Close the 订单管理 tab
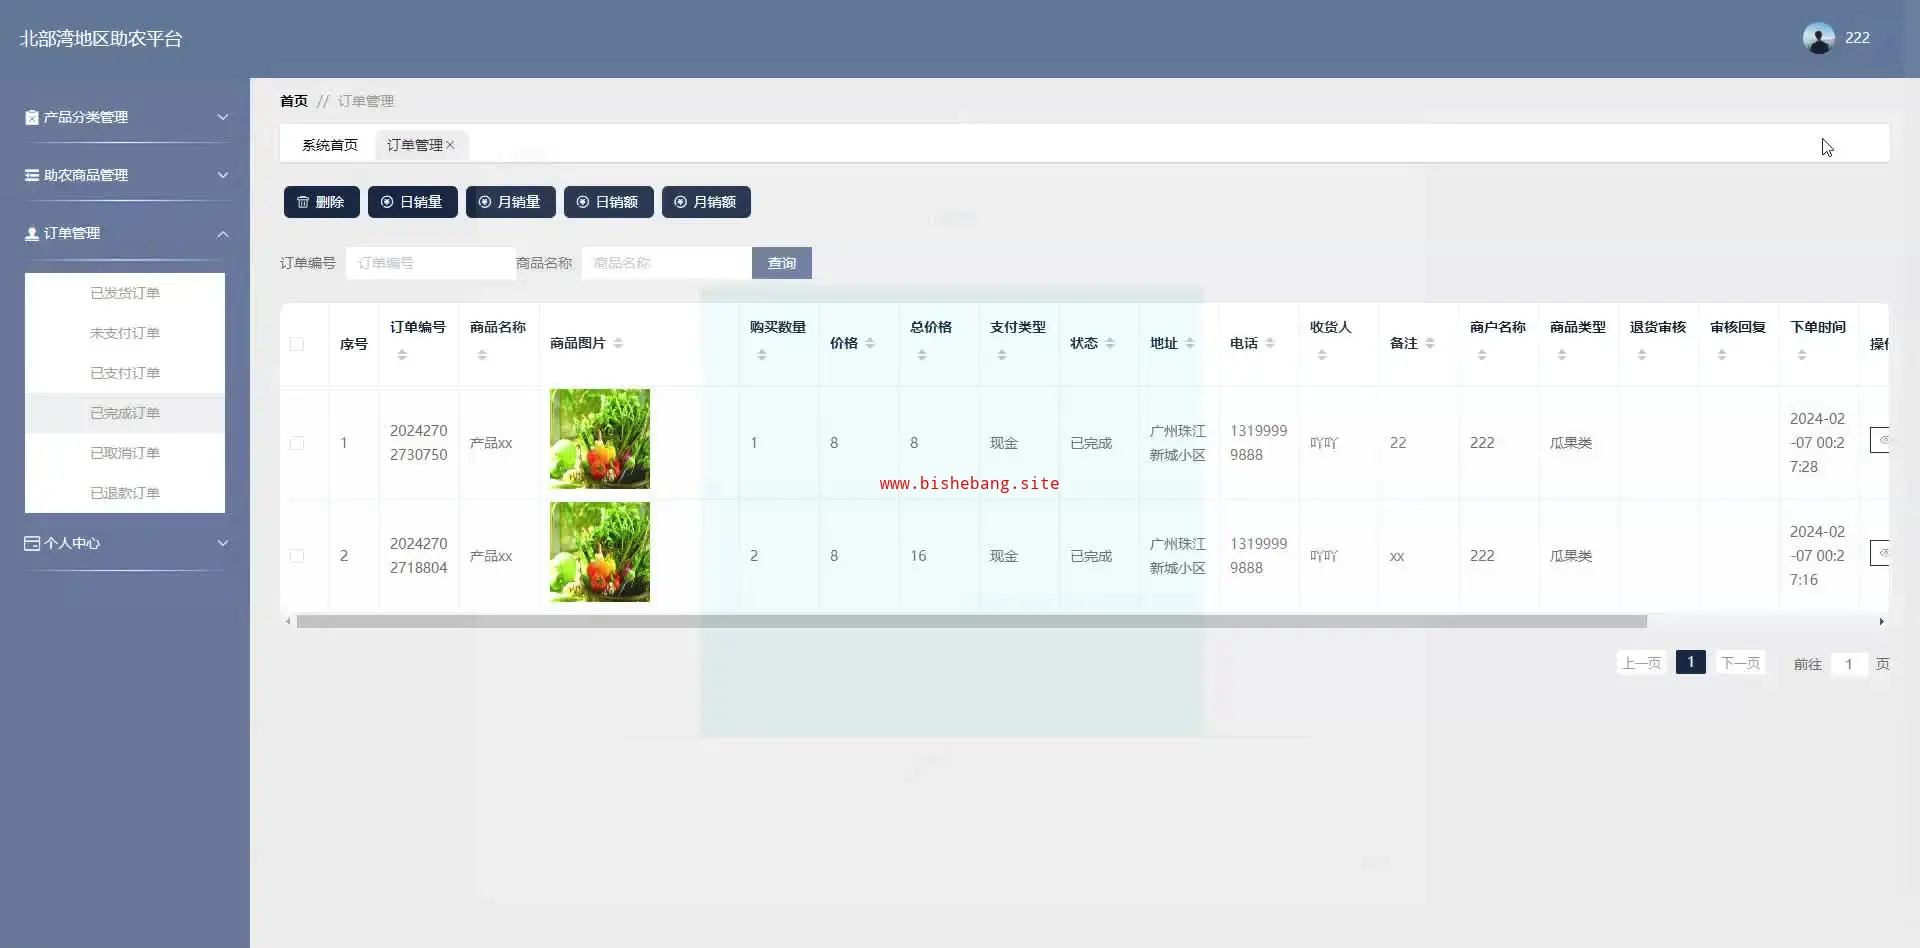1920x948 pixels. tap(450, 145)
